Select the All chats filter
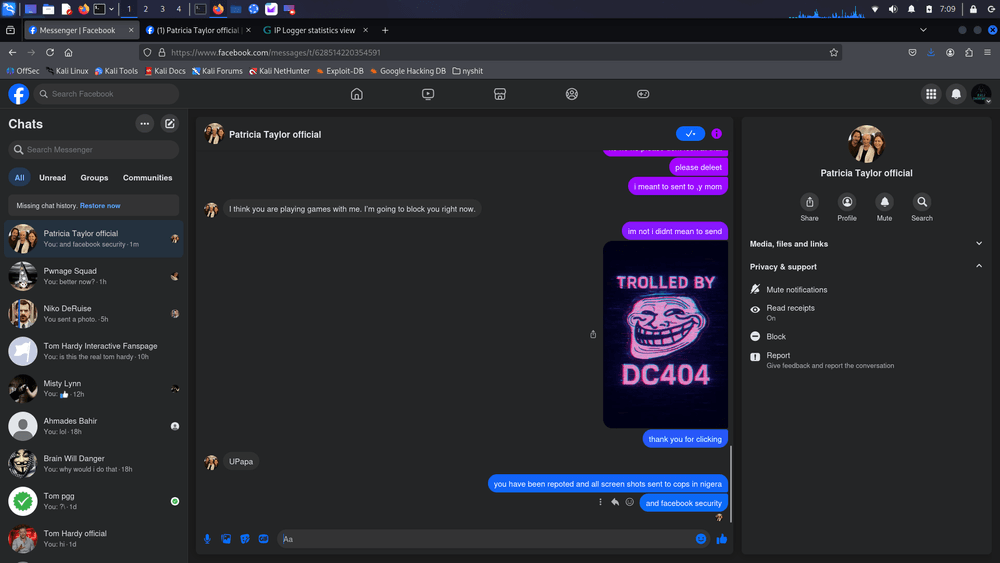This screenshot has width=1000, height=563. 20,178
